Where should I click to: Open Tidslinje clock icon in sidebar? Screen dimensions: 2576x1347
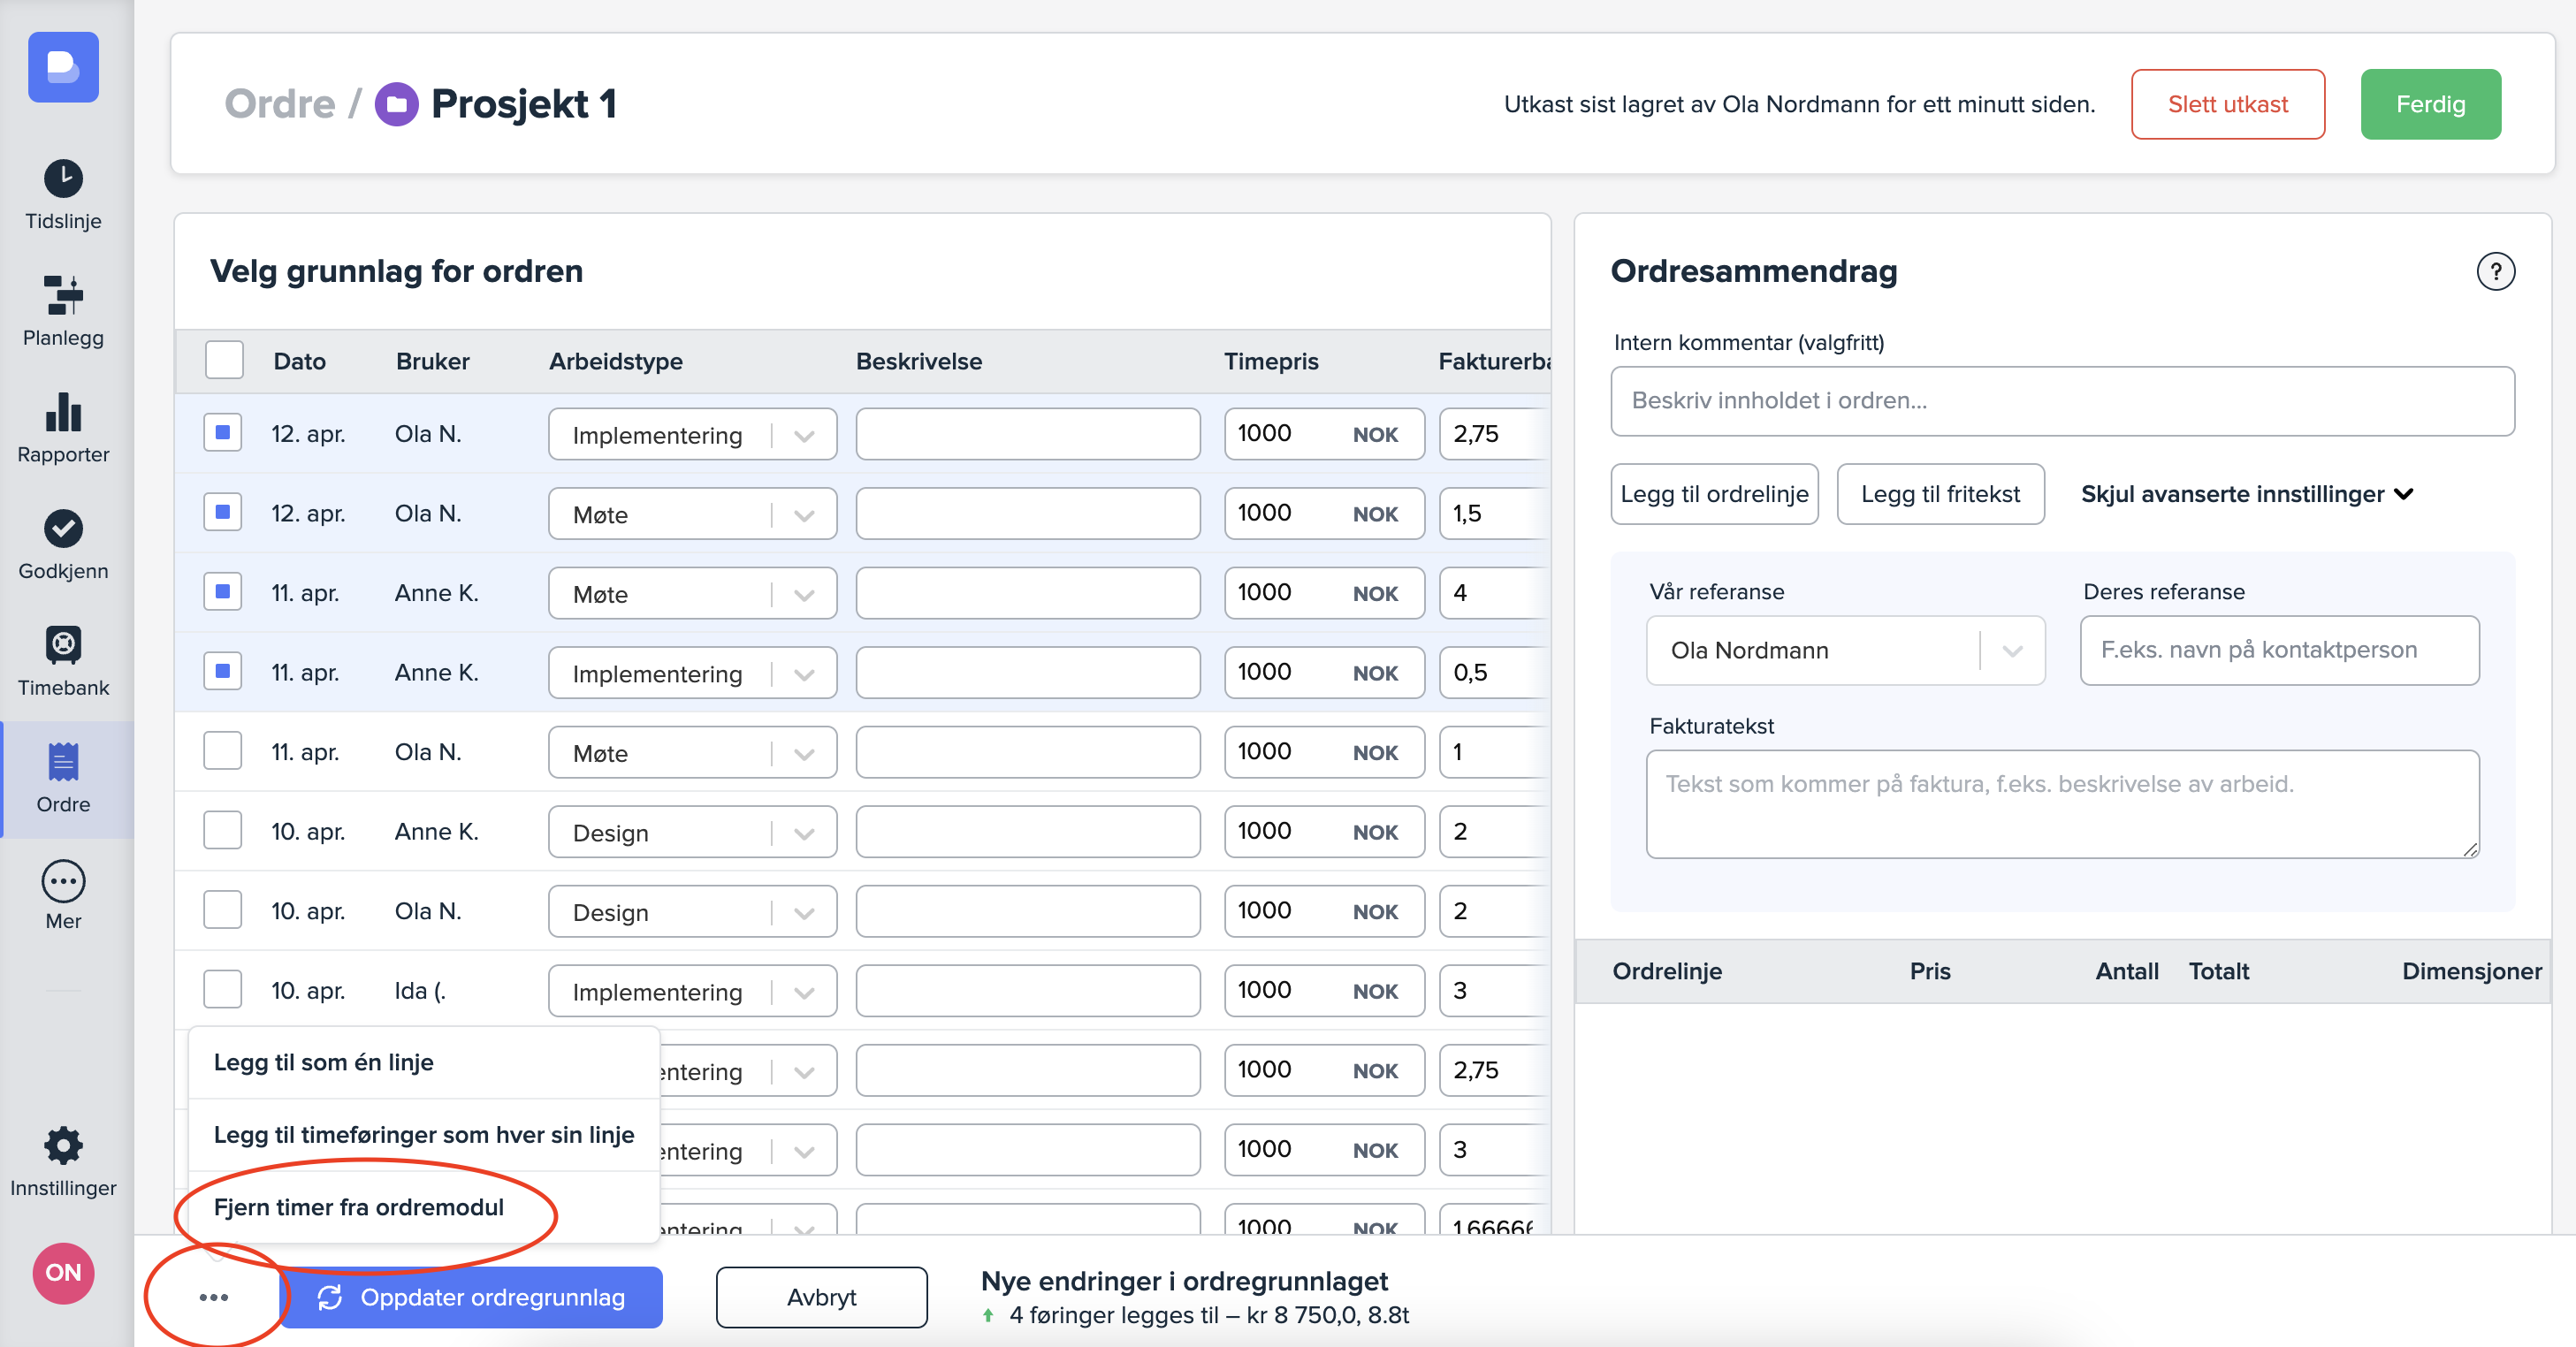click(x=63, y=179)
